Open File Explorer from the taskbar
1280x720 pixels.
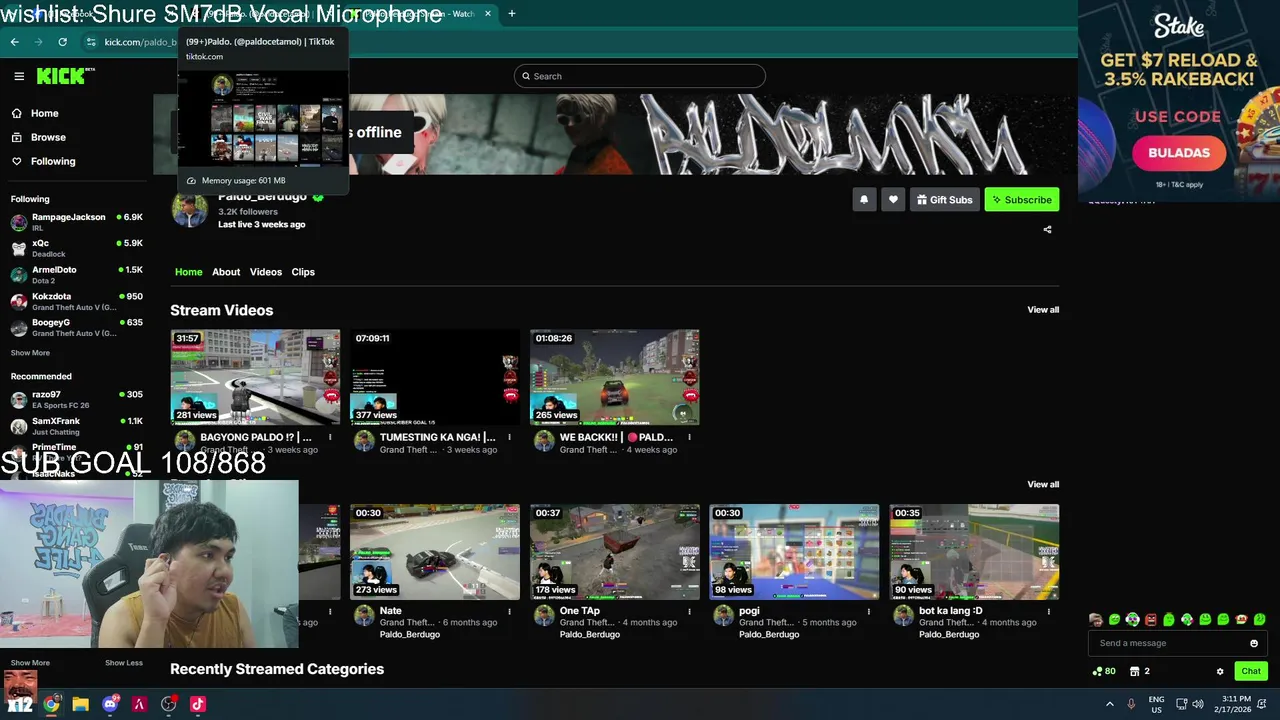pos(80,704)
